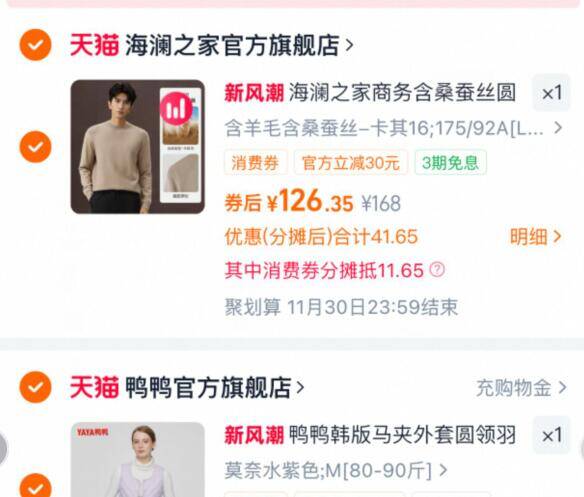Open 充购物金 link

(521, 388)
